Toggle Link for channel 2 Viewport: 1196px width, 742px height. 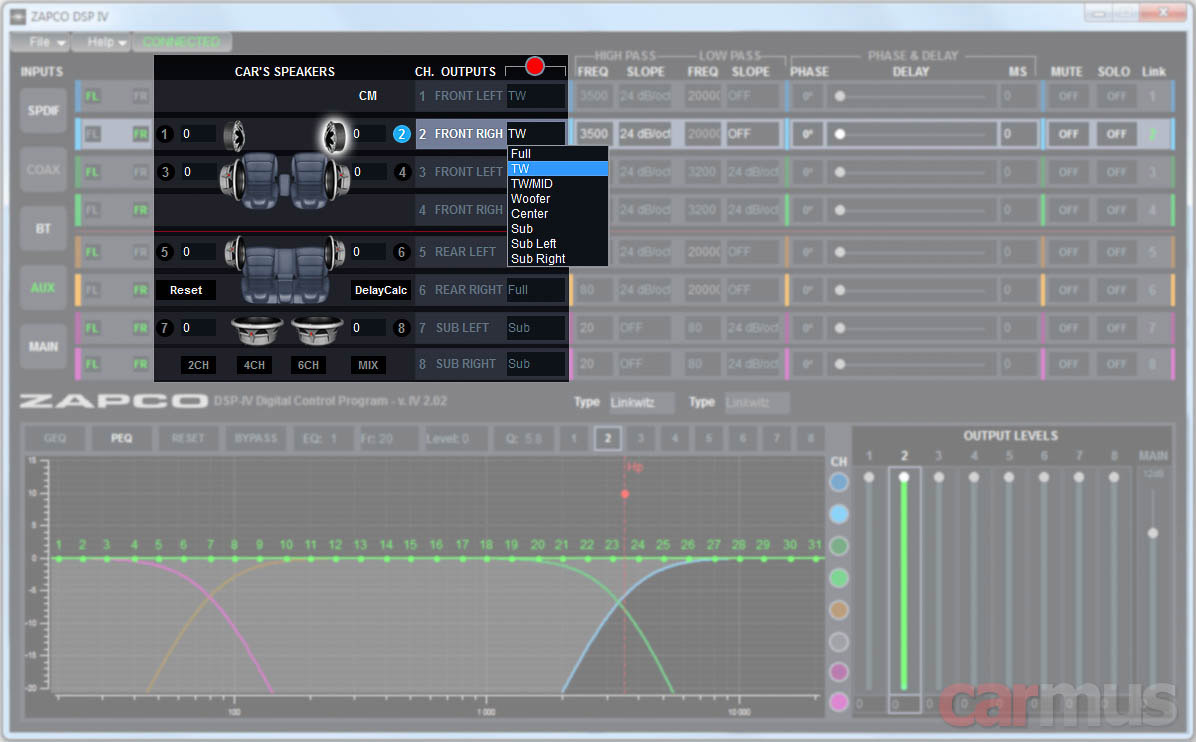[x=1153, y=134]
